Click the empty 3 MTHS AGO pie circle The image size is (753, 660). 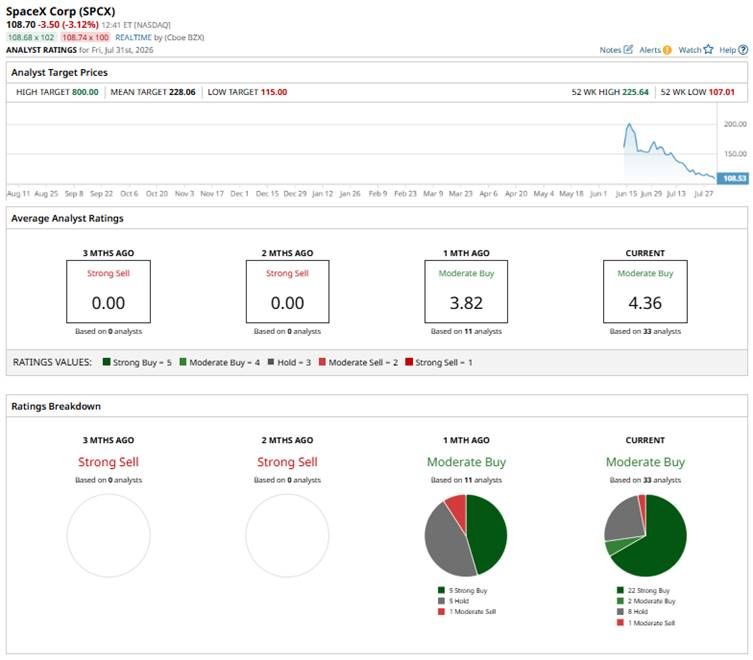click(109, 535)
